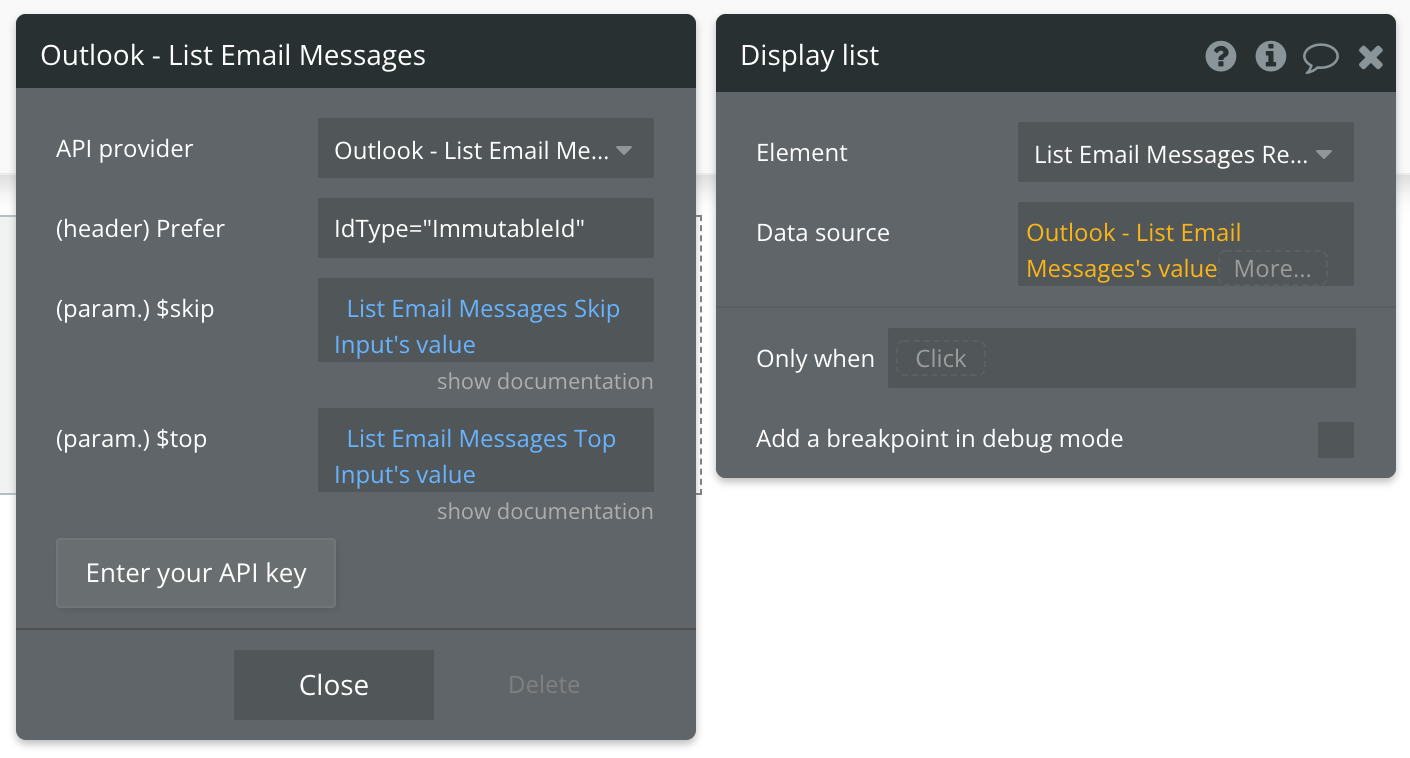
Task: Open the Element dropdown in Display list
Action: coord(1186,152)
